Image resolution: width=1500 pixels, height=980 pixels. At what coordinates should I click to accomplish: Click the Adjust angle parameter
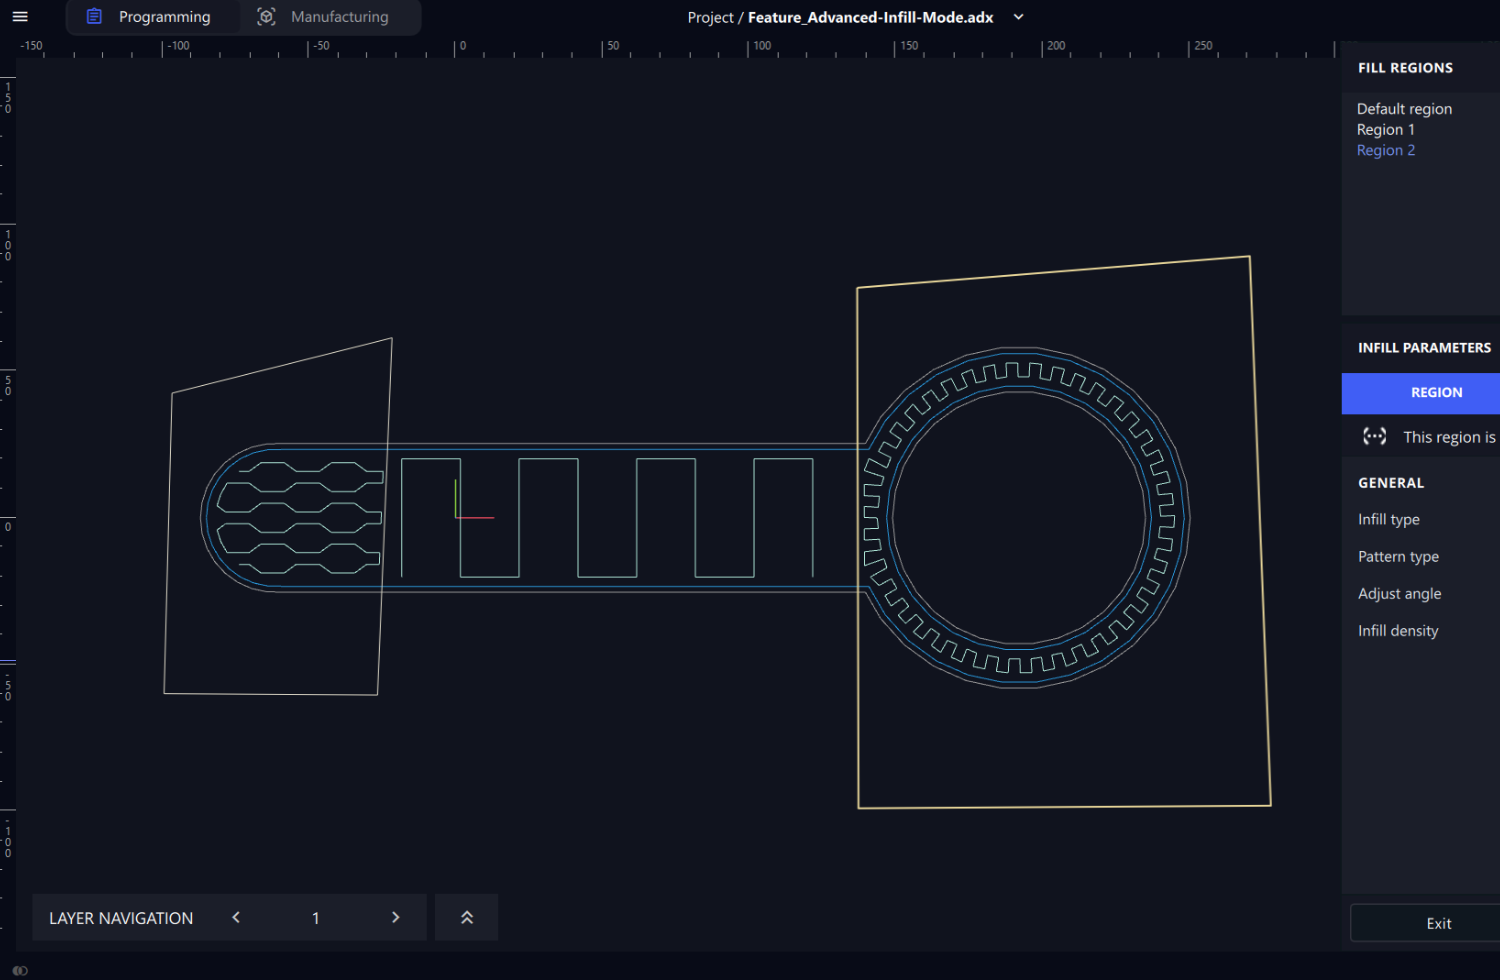point(1399,594)
